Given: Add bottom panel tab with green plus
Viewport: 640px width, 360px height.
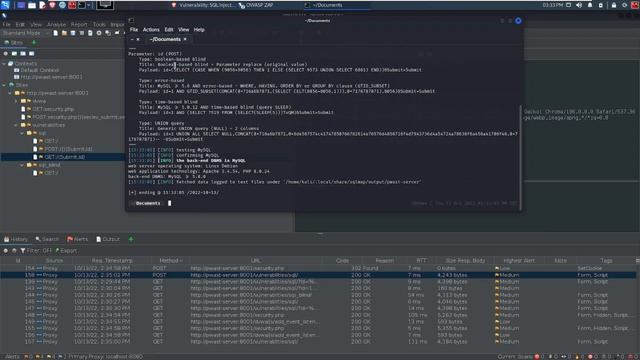Looking at the screenshot, I should [131, 239].
